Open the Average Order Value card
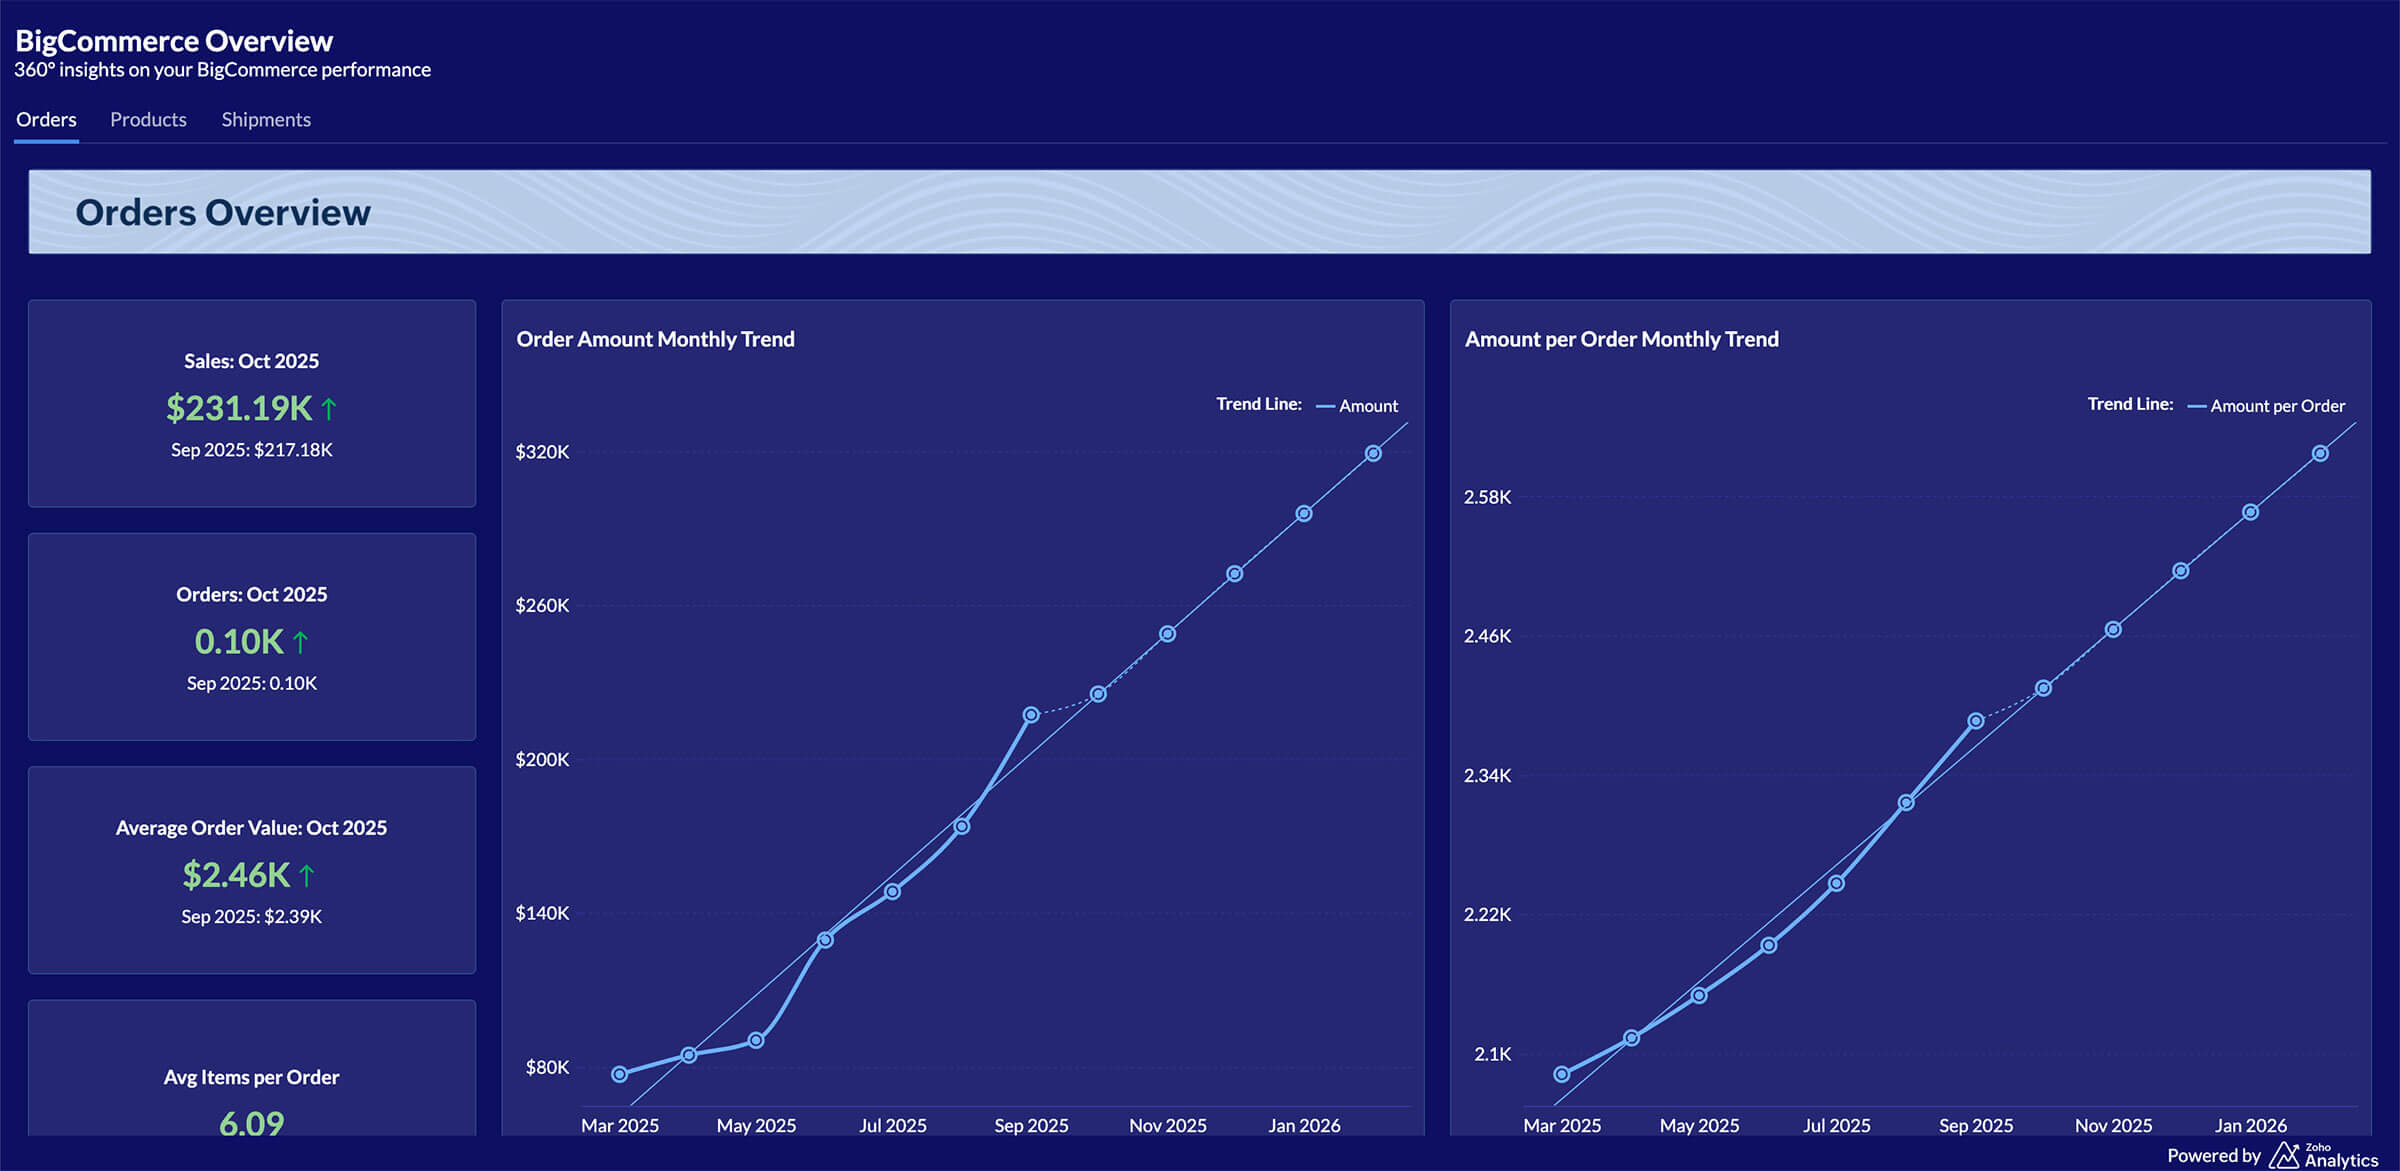This screenshot has width=2400, height=1171. tap(252, 870)
